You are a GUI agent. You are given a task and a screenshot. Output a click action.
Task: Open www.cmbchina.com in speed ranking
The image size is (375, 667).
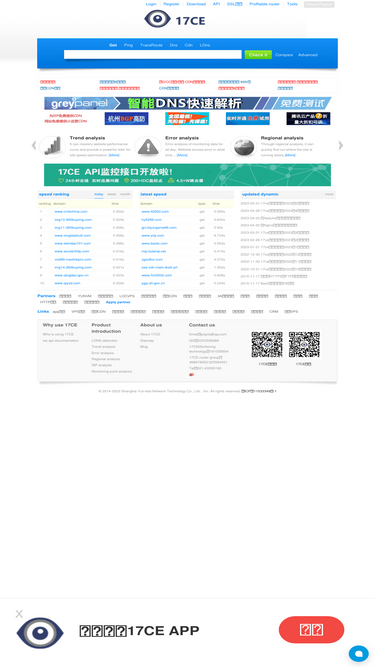(71, 211)
